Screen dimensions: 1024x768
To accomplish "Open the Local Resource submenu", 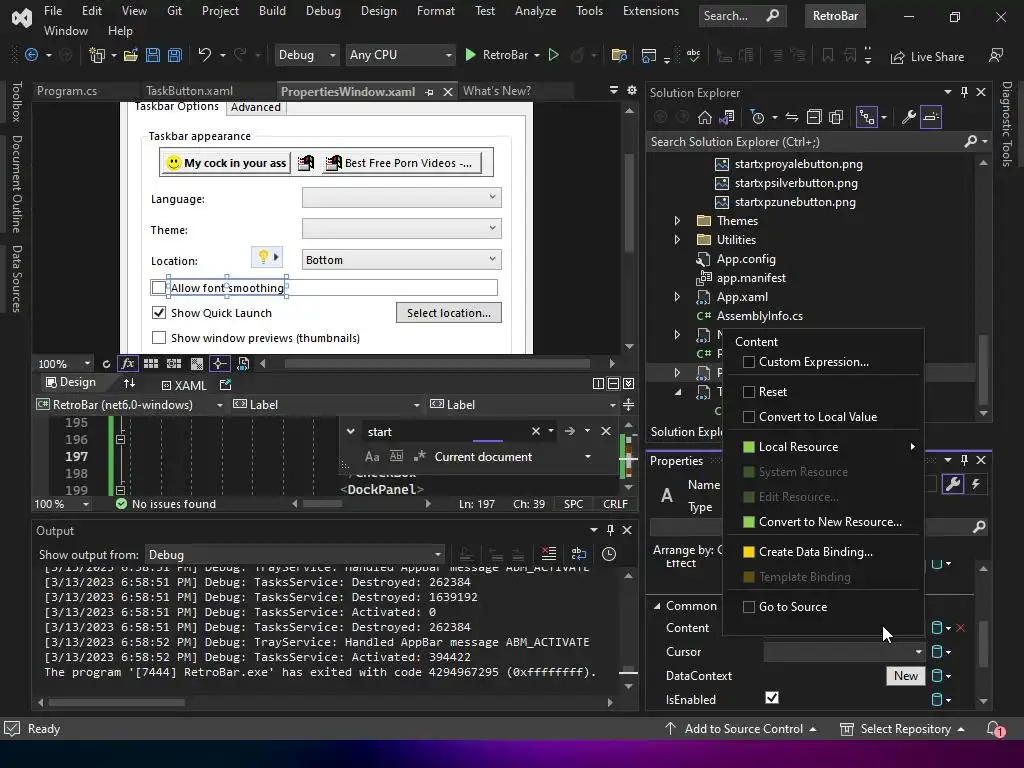I will tap(824, 447).
